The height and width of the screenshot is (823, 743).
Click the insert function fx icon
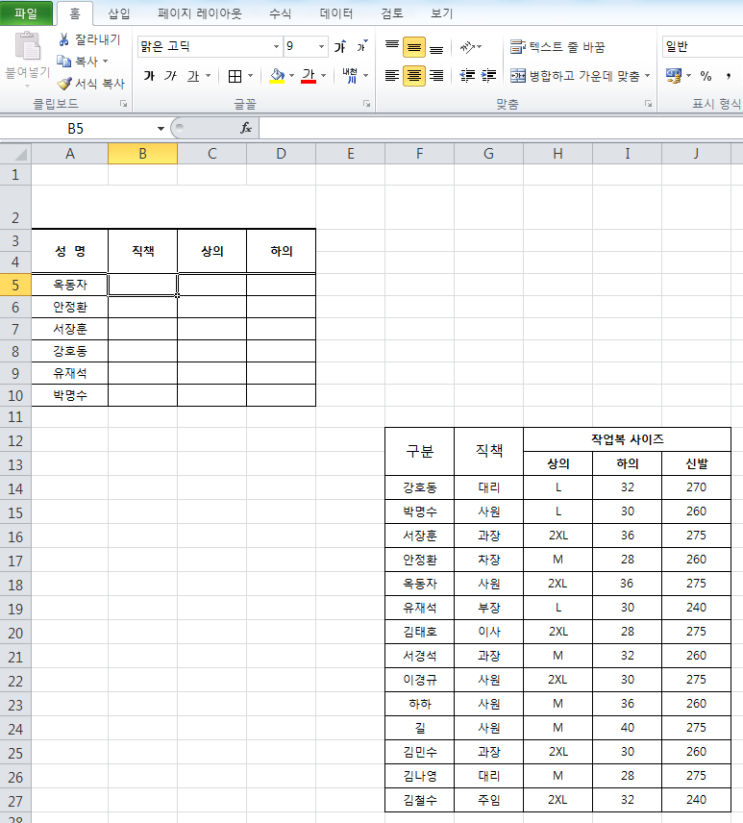tap(246, 128)
